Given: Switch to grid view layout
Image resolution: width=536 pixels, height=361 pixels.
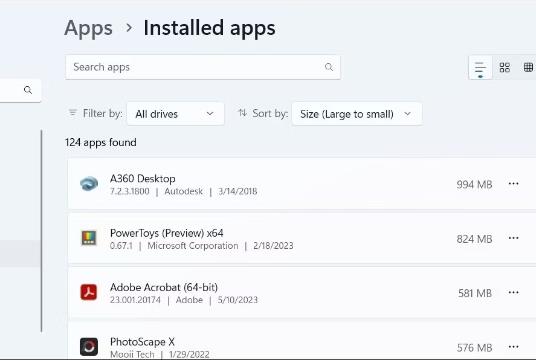Looking at the screenshot, I should pos(505,67).
